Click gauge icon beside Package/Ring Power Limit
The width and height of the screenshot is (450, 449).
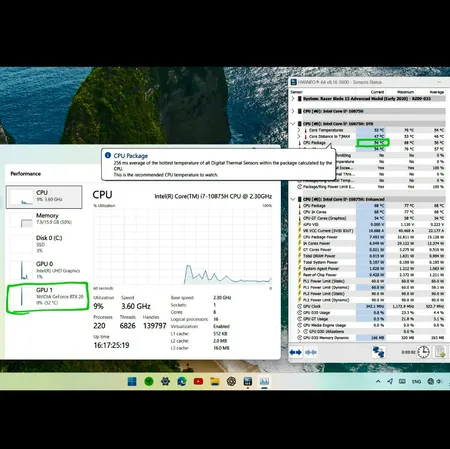pyautogui.click(x=299, y=187)
